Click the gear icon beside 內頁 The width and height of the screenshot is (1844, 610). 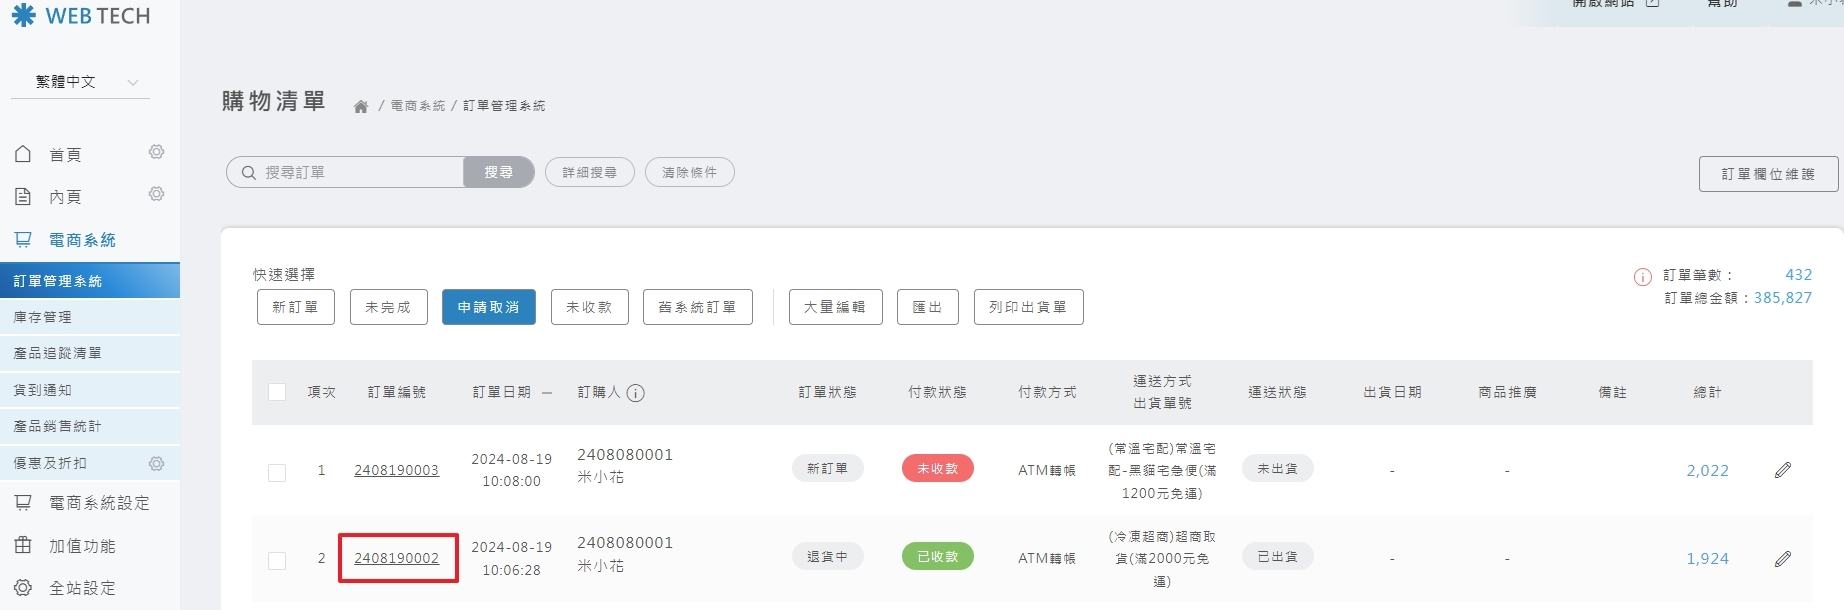click(x=156, y=194)
